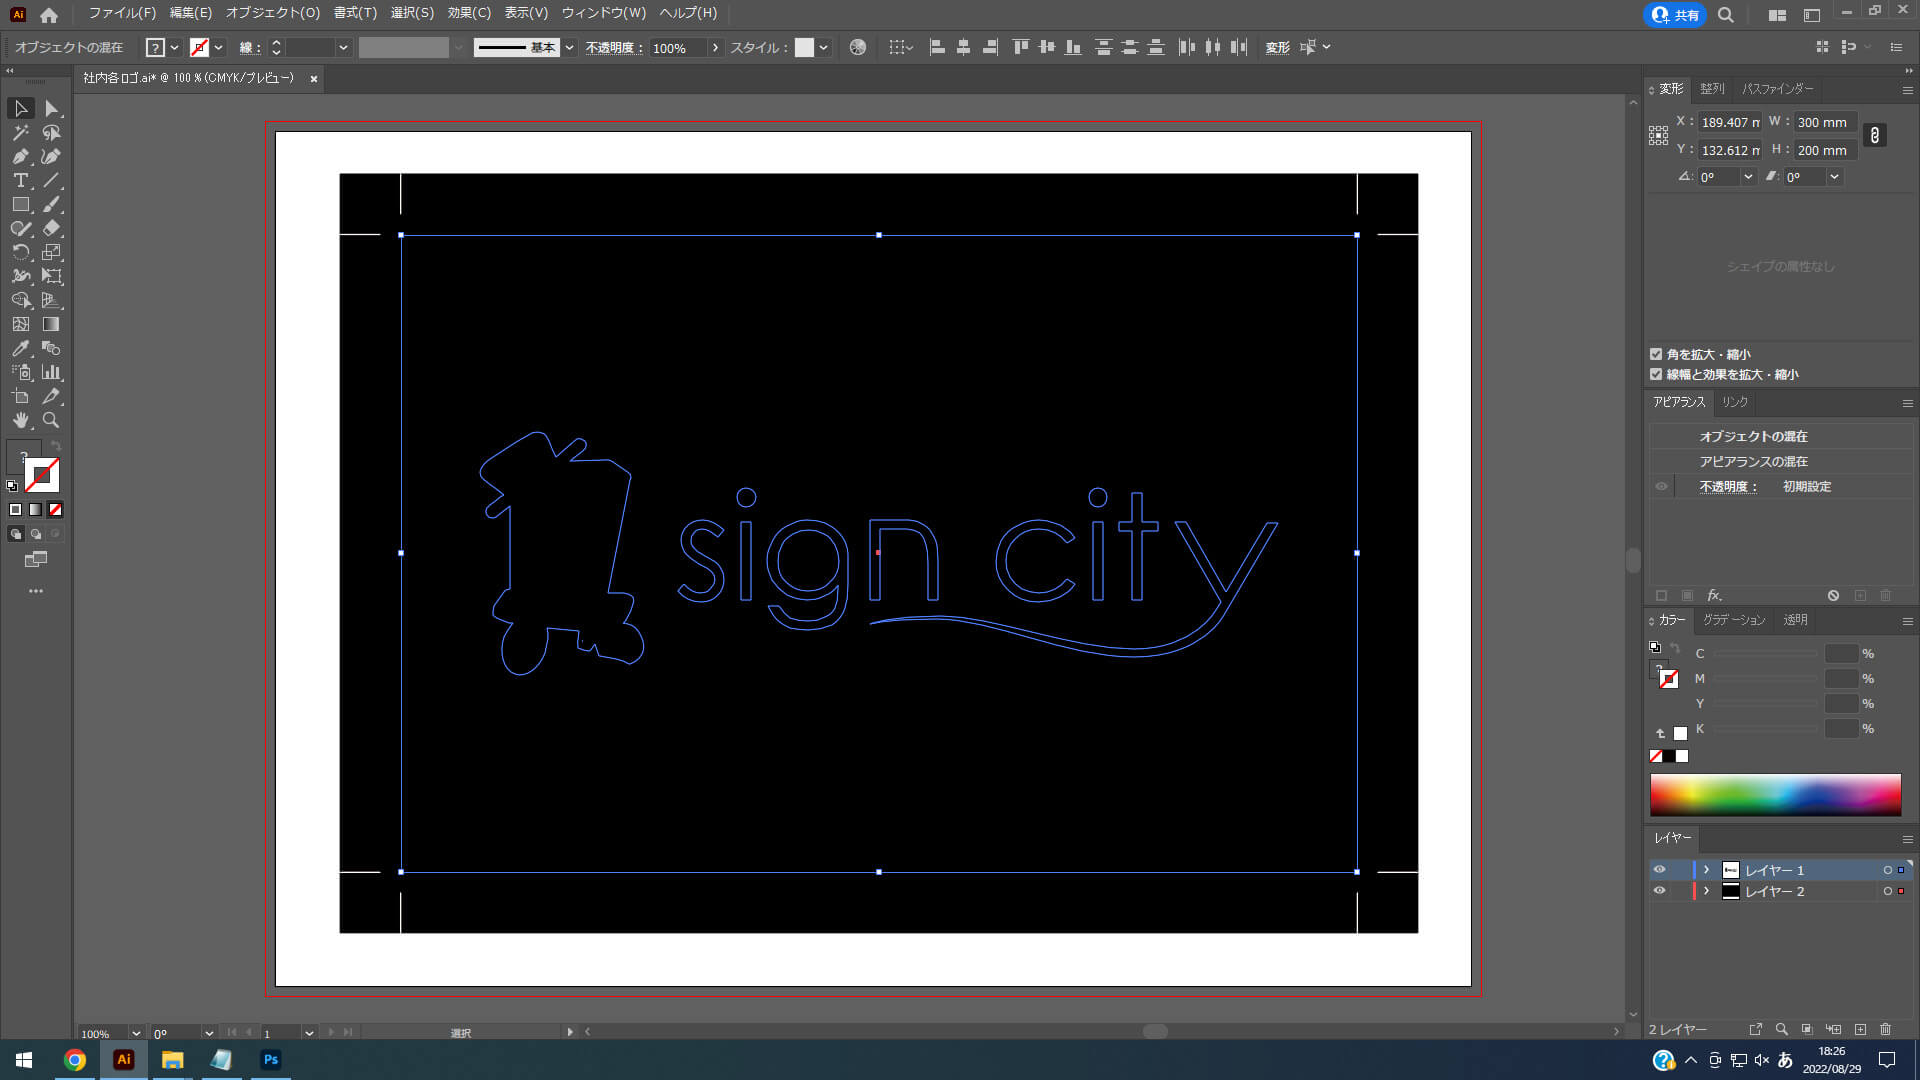
Task: Hide レイヤー 1 using its eye icon
Action: 1660,870
